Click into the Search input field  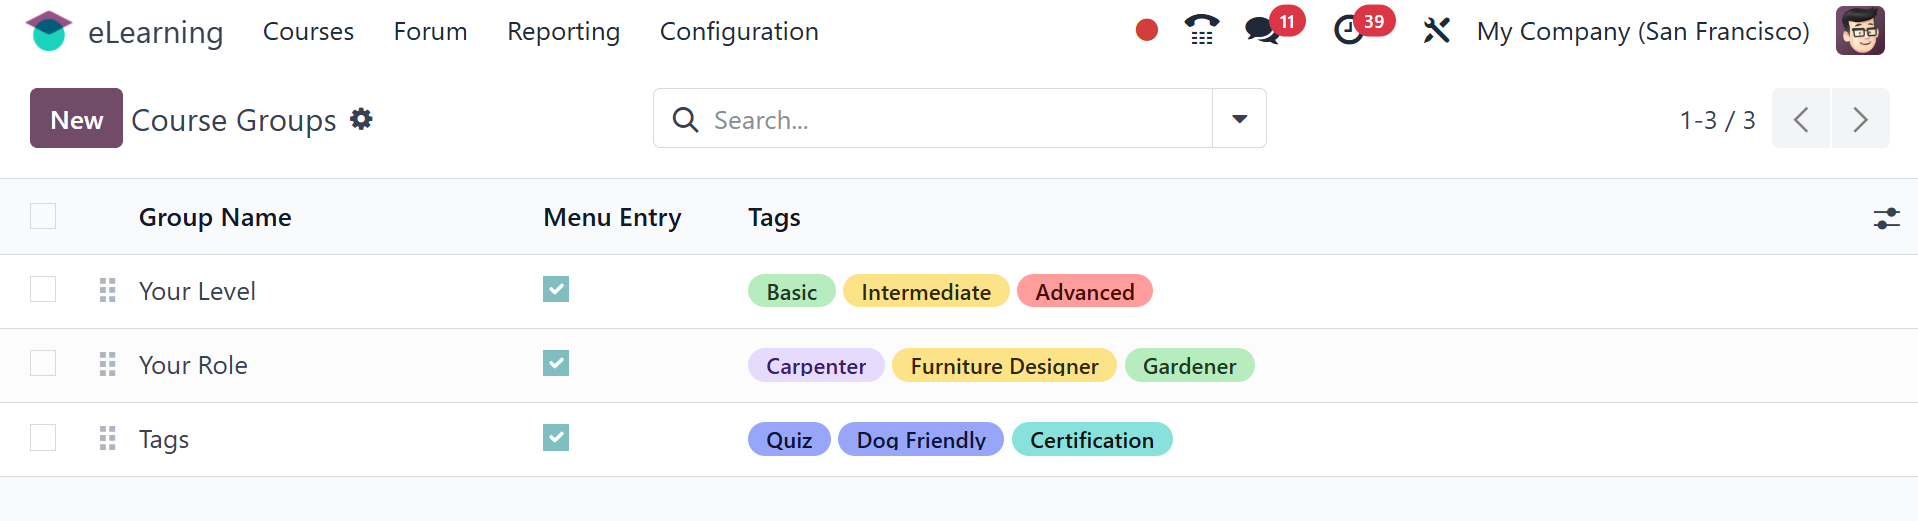(950, 120)
